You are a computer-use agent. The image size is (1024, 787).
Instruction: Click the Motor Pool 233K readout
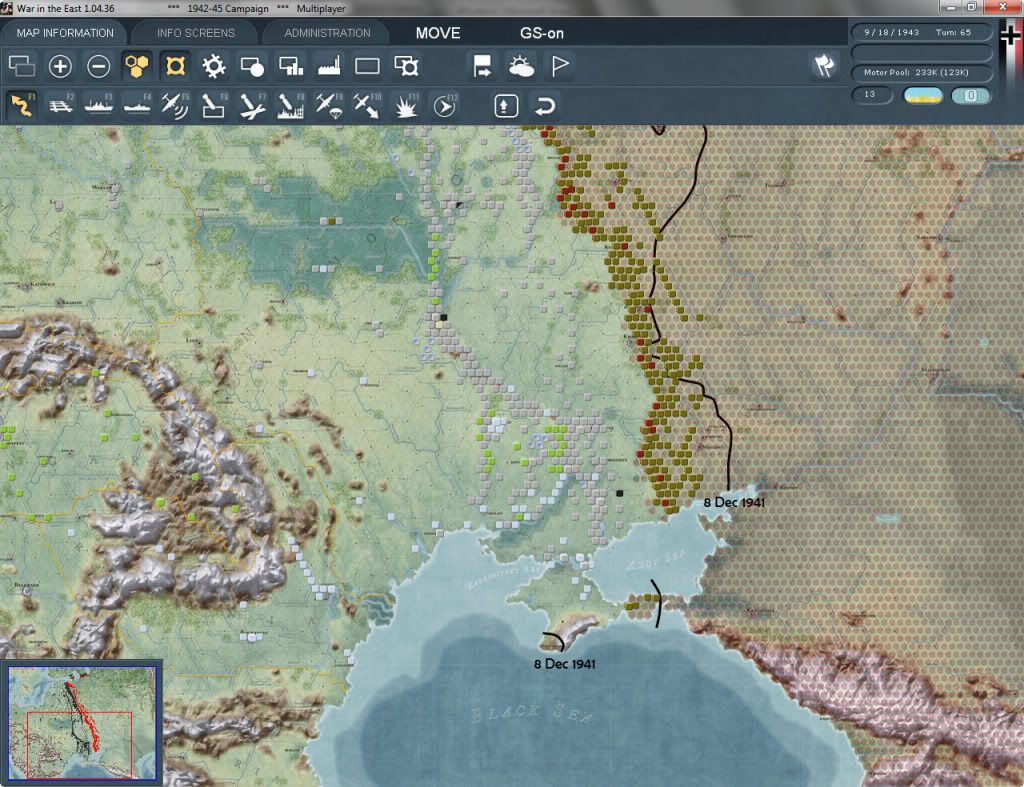click(921, 72)
